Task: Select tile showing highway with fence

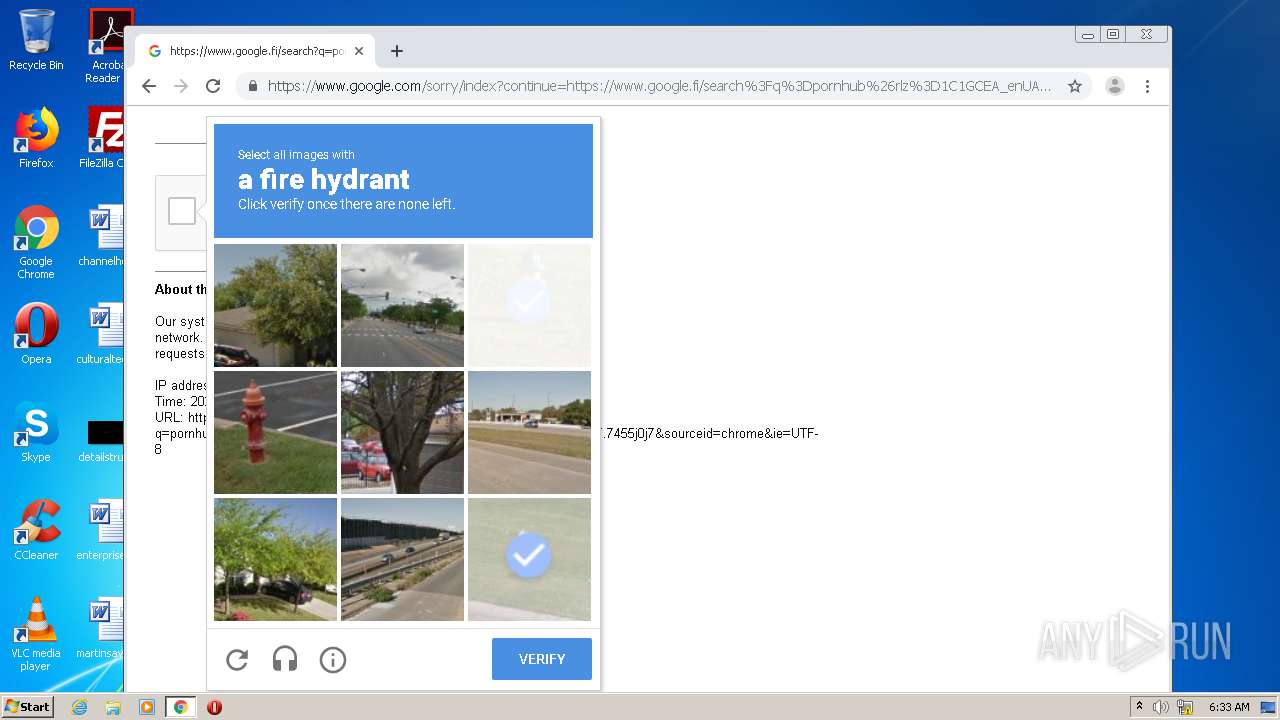Action: coord(402,559)
